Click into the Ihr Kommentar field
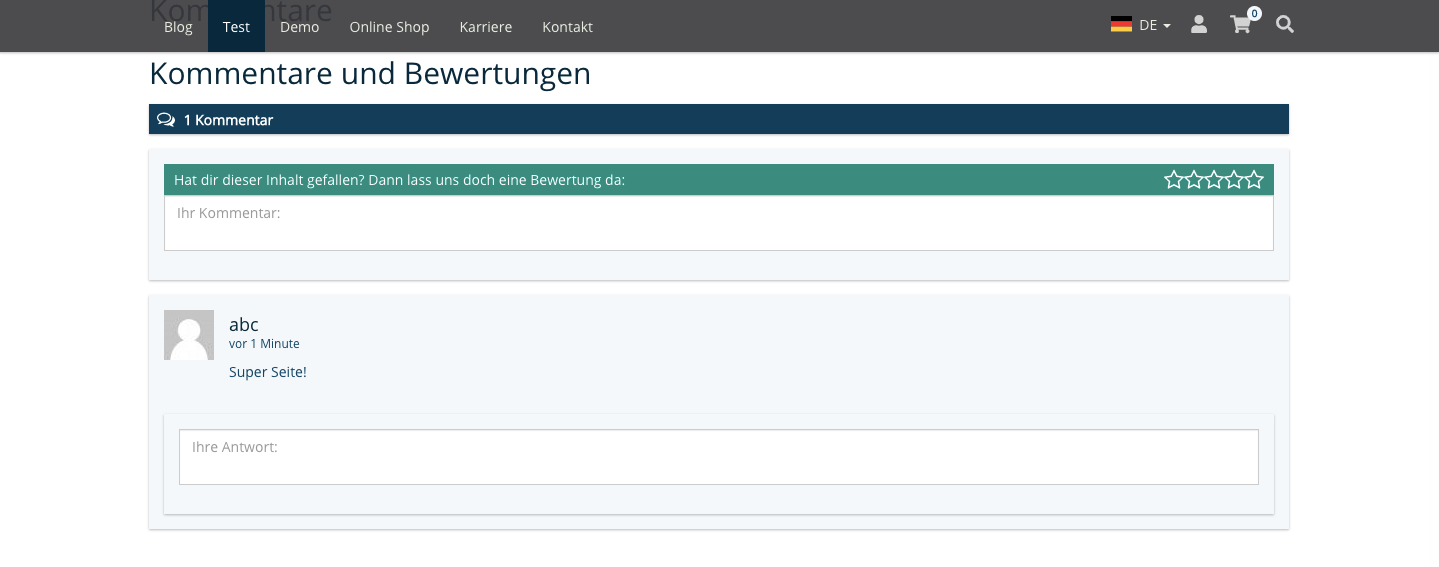The width and height of the screenshot is (1439, 567). (x=719, y=223)
